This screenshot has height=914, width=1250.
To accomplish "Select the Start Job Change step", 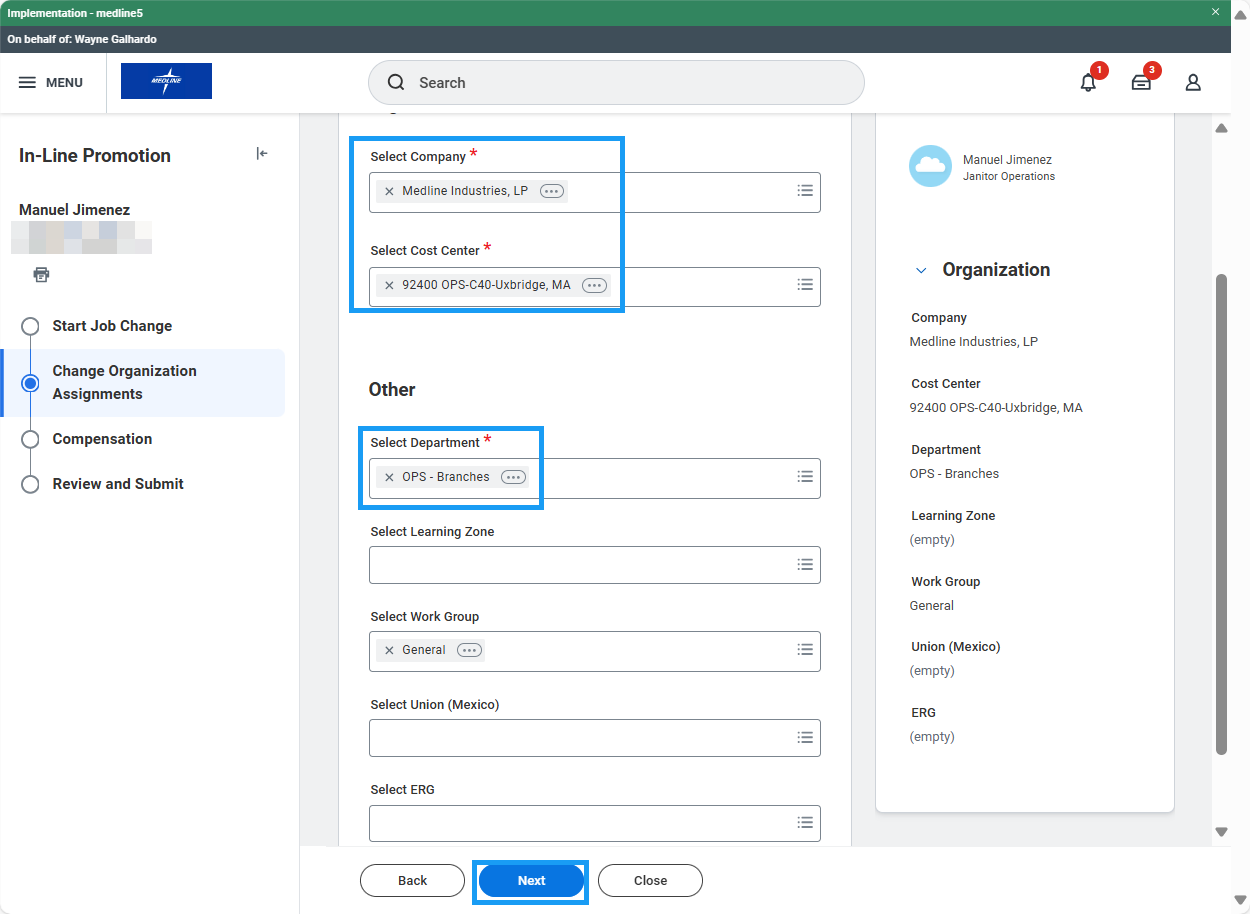I will pyautogui.click(x=112, y=326).
